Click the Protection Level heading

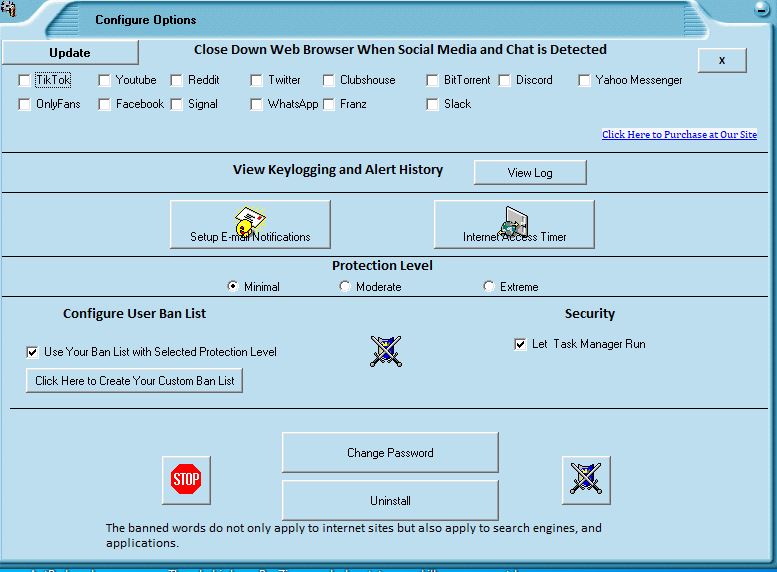pos(382,266)
